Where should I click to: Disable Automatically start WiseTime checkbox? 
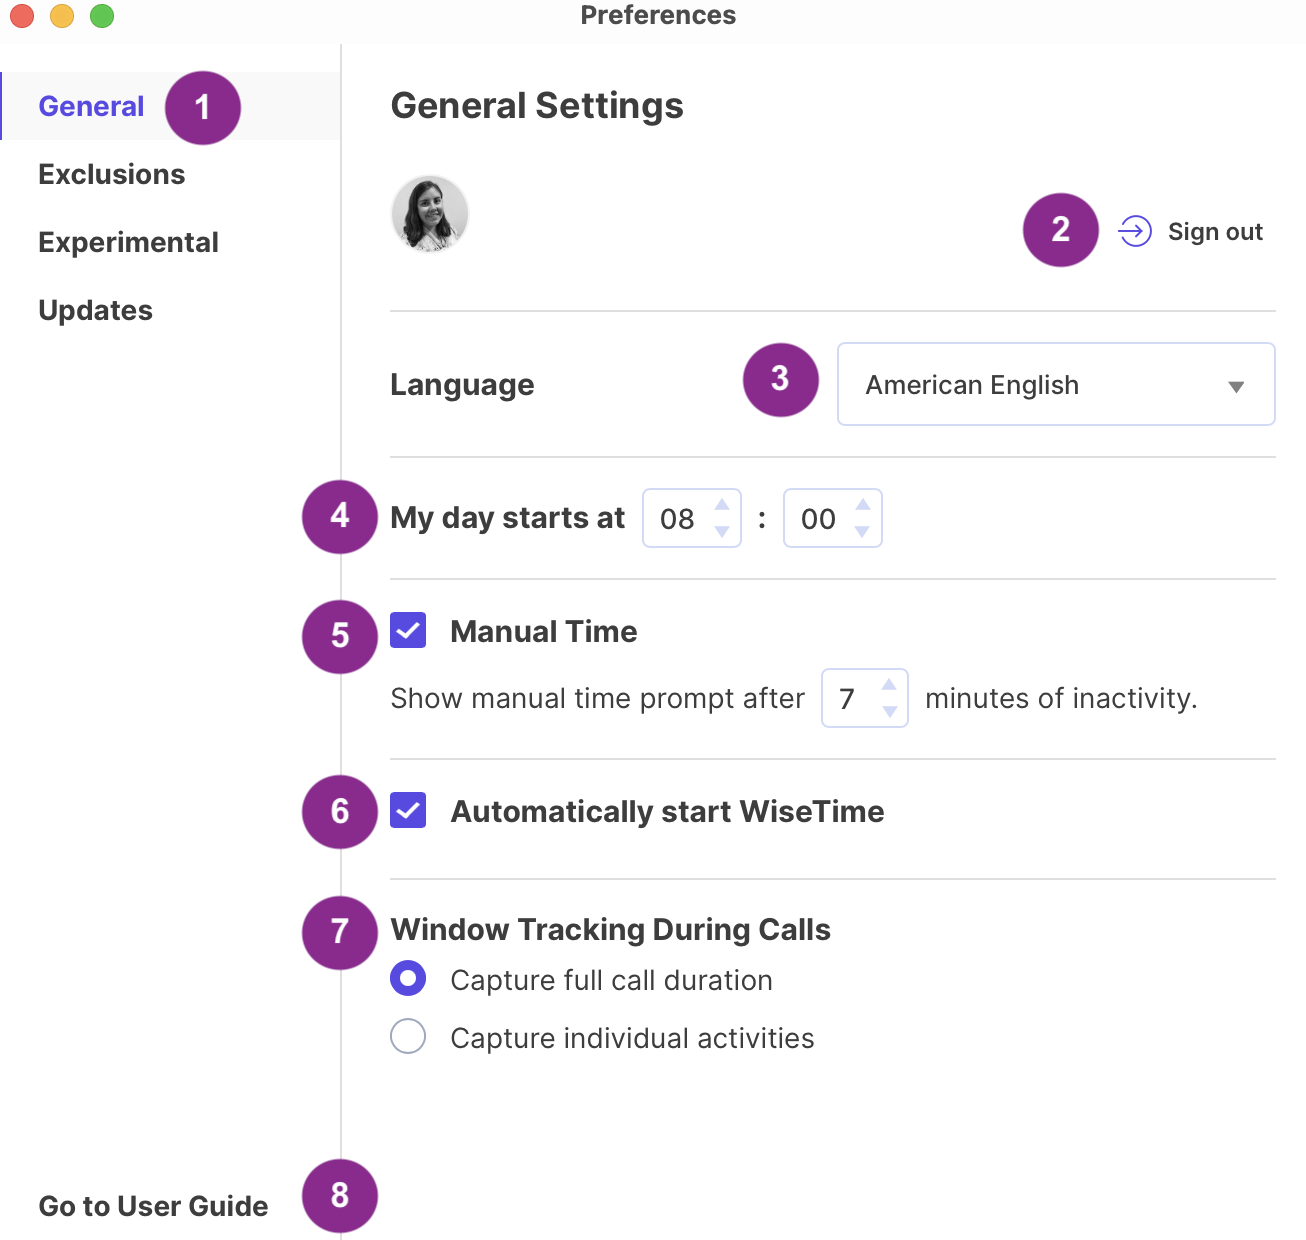coord(408,811)
